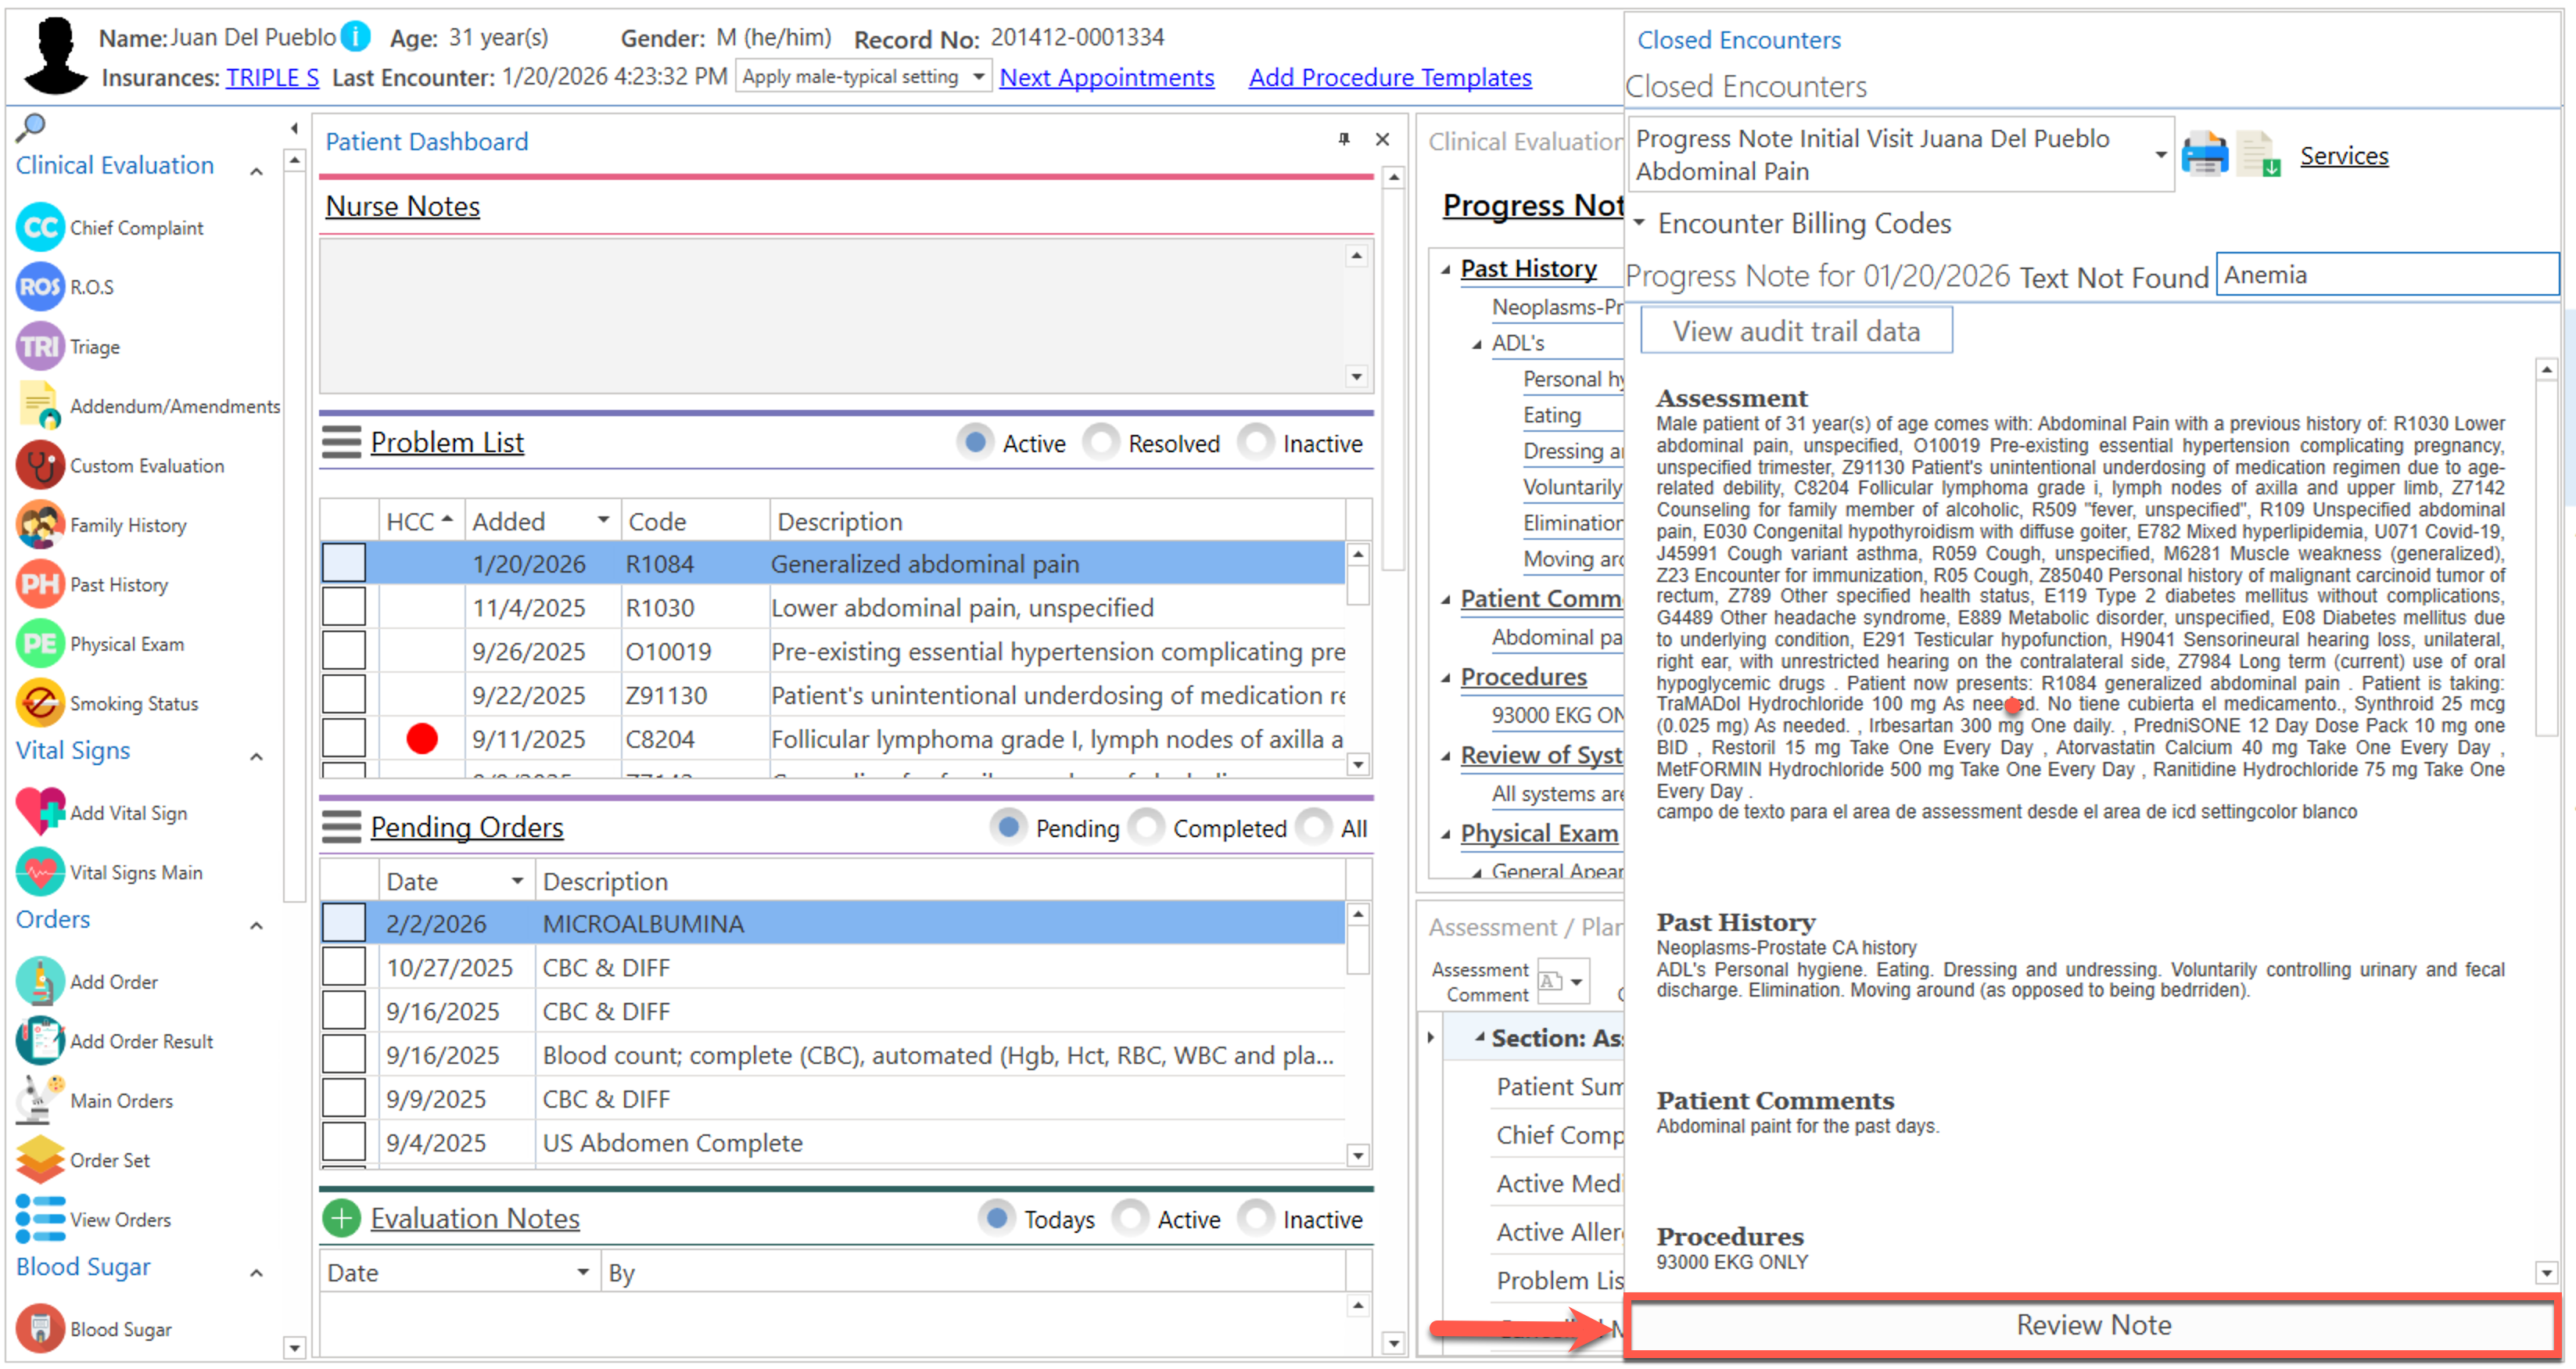
Task: Click the Review Note button
Action: click(2093, 1325)
